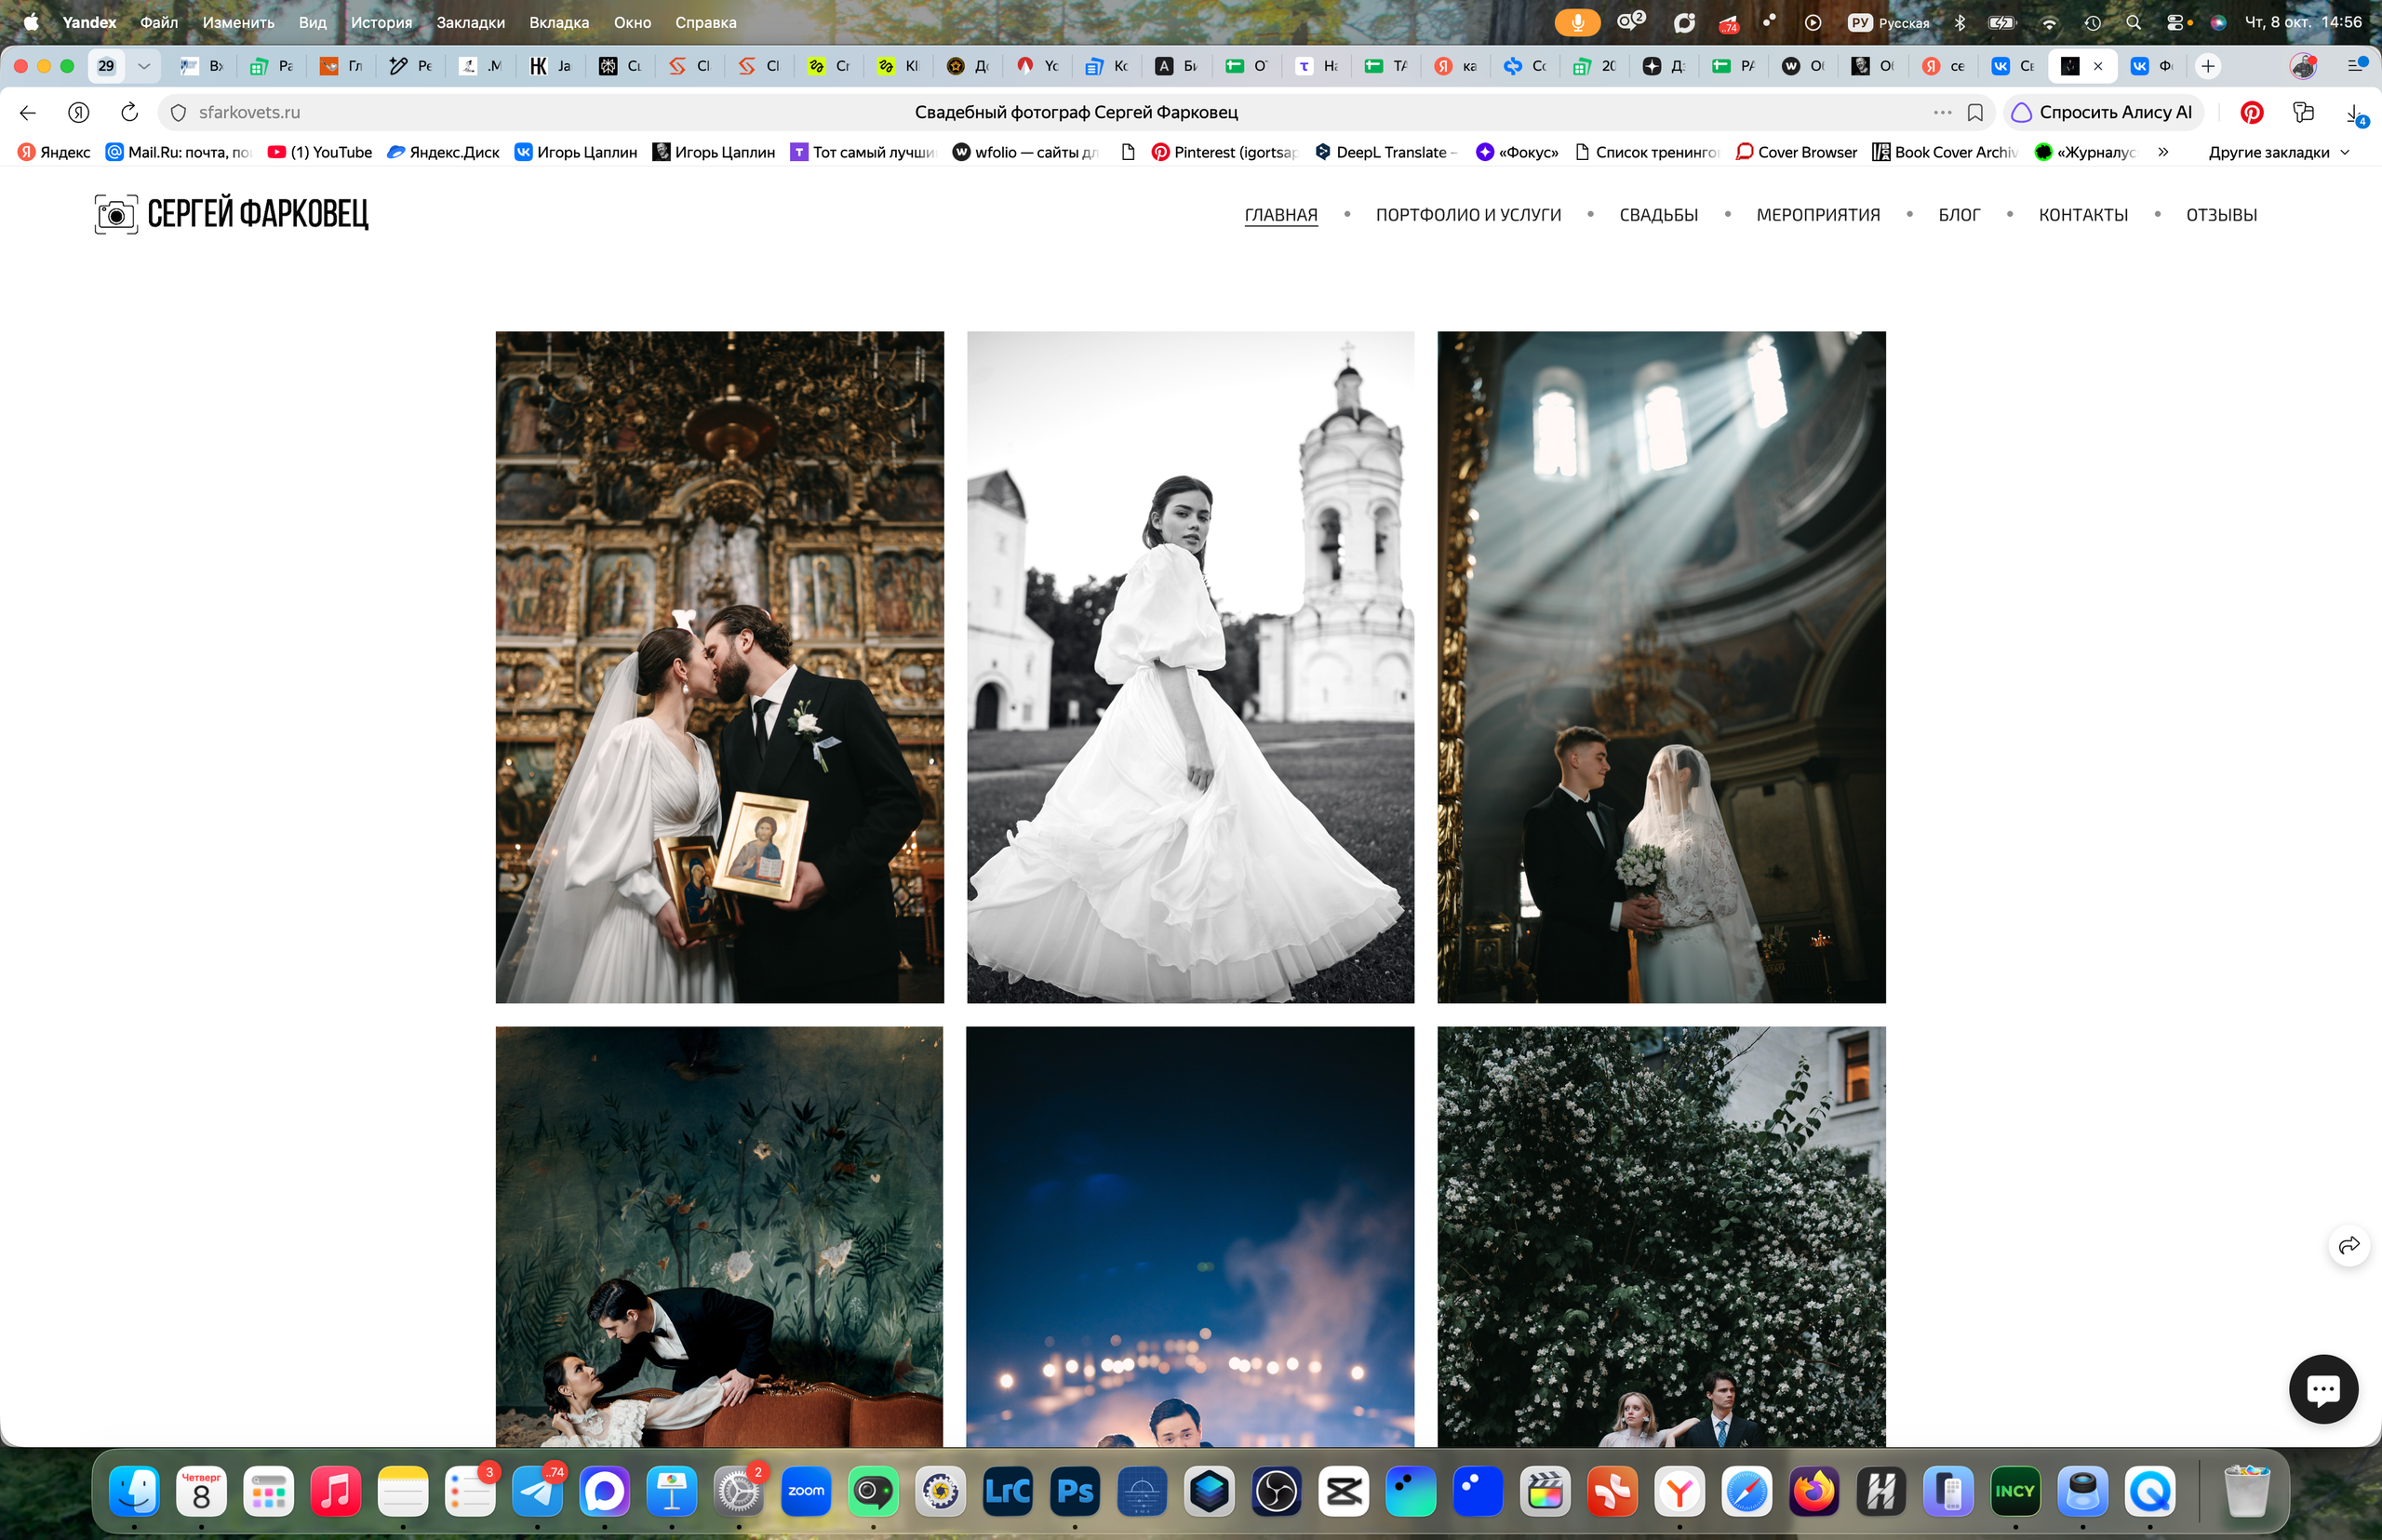The width and height of the screenshot is (2382, 1540).
Task: Open the Файл menu
Action: click(159, 22)
